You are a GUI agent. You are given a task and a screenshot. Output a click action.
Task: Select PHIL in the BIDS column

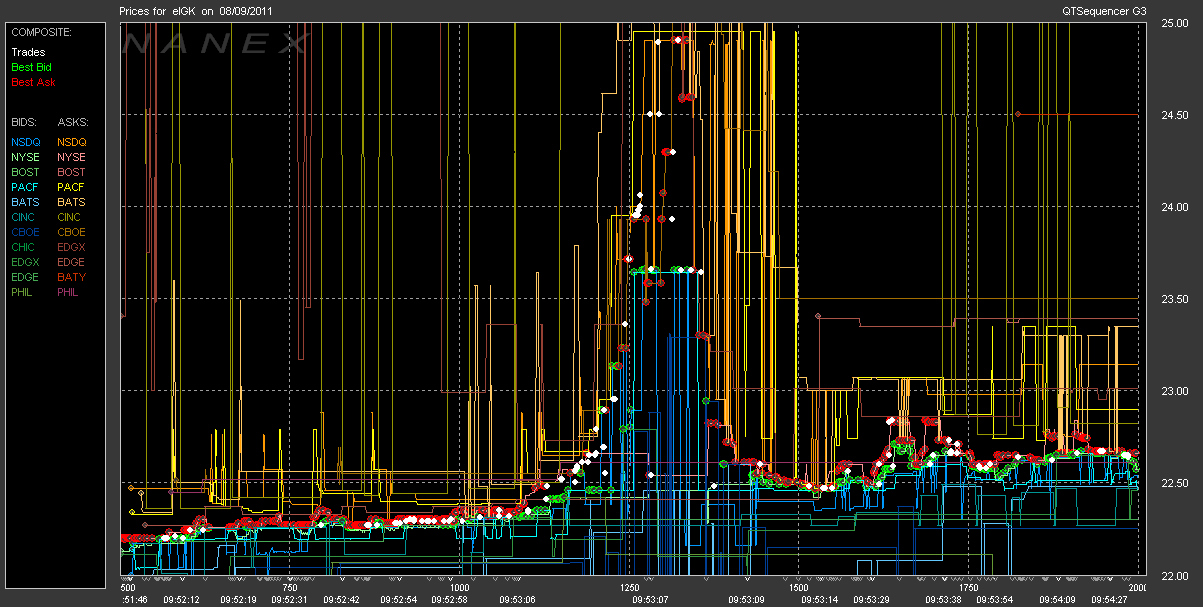[x=24, y=292]
